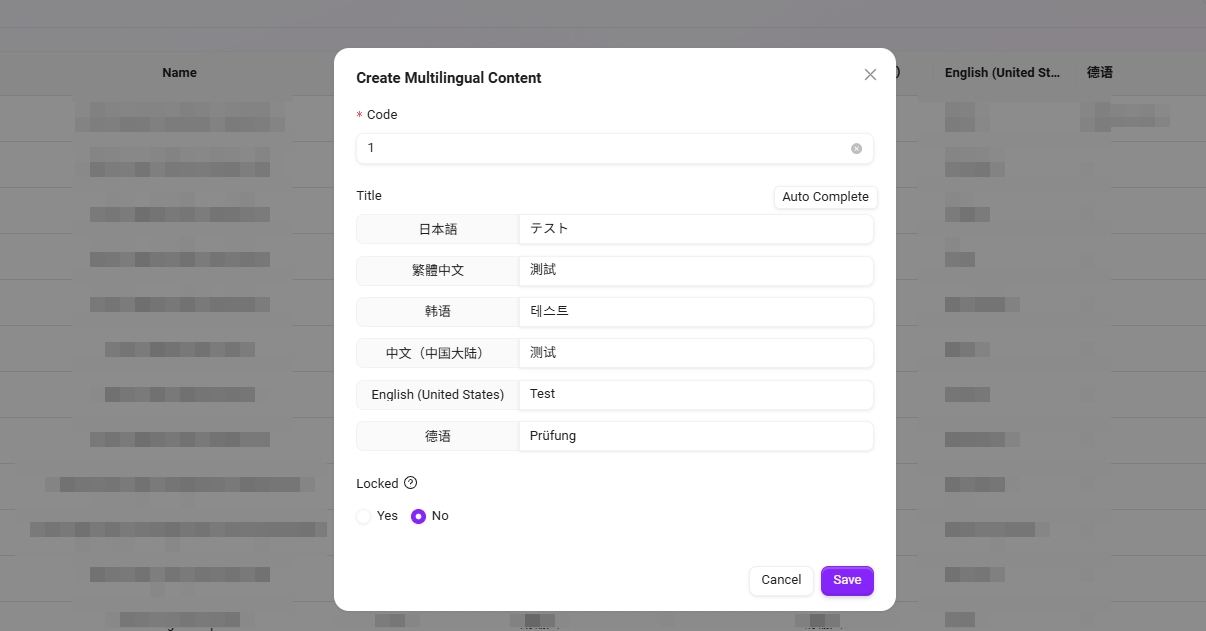
Task: Save the multilingual content
Action: pos(847,580)
